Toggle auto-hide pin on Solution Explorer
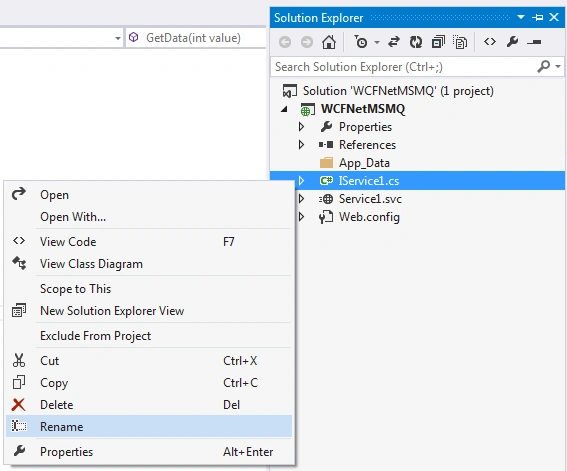Screen dimensions: 567x471 coord(537,17)
